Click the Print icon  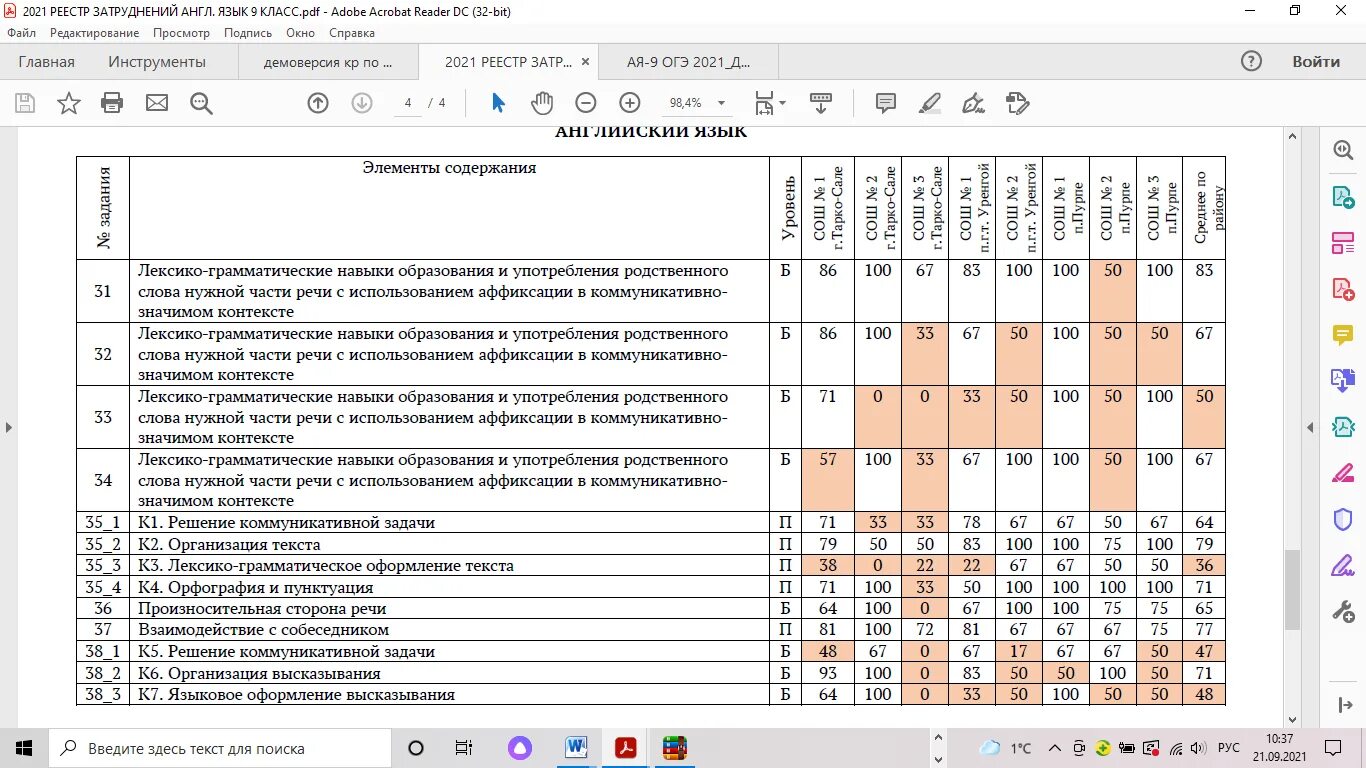[x=112, y=103]
